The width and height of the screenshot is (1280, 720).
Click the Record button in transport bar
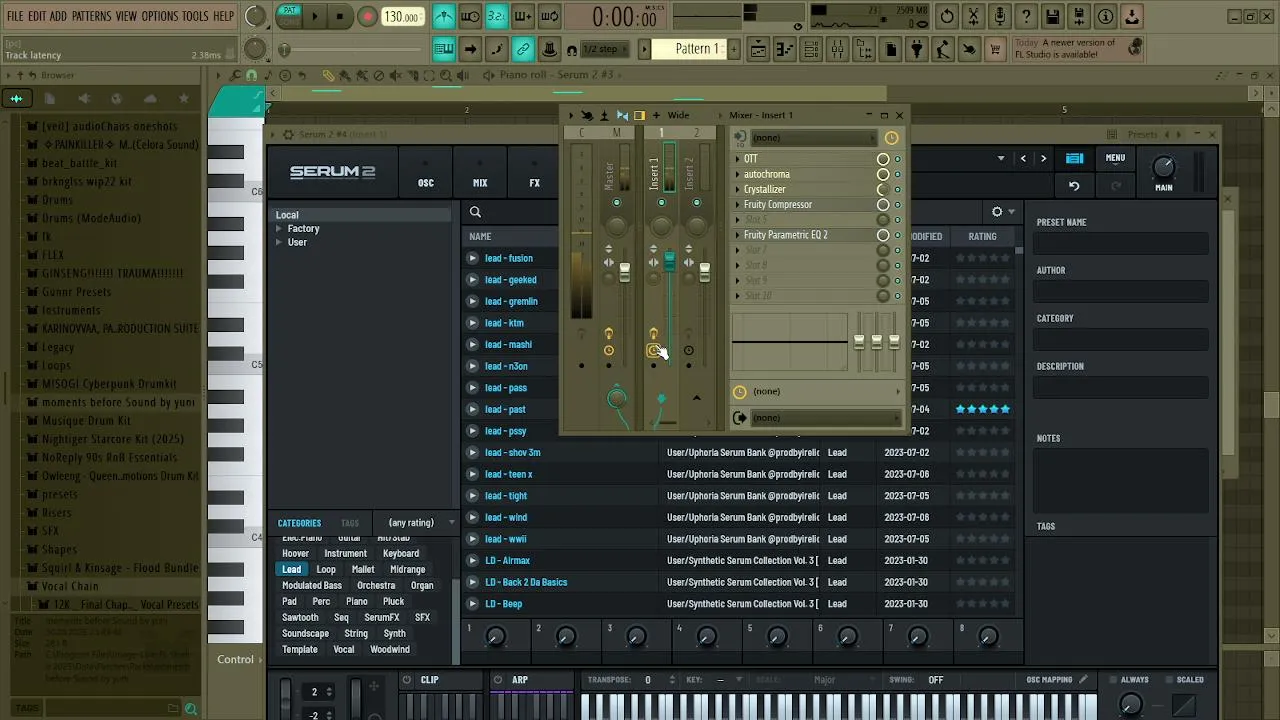[368, 16]
